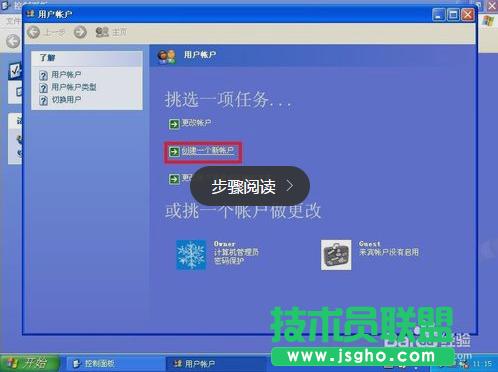Go to the Home (主页) toolbar button
Viewport: 498px width, 372px height.
pos(111,32)
